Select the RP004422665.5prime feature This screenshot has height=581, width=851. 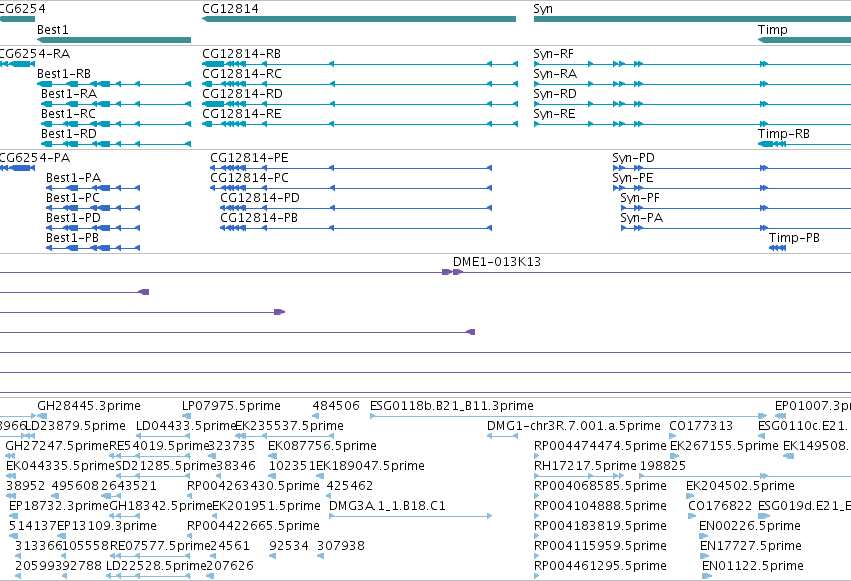190,536
